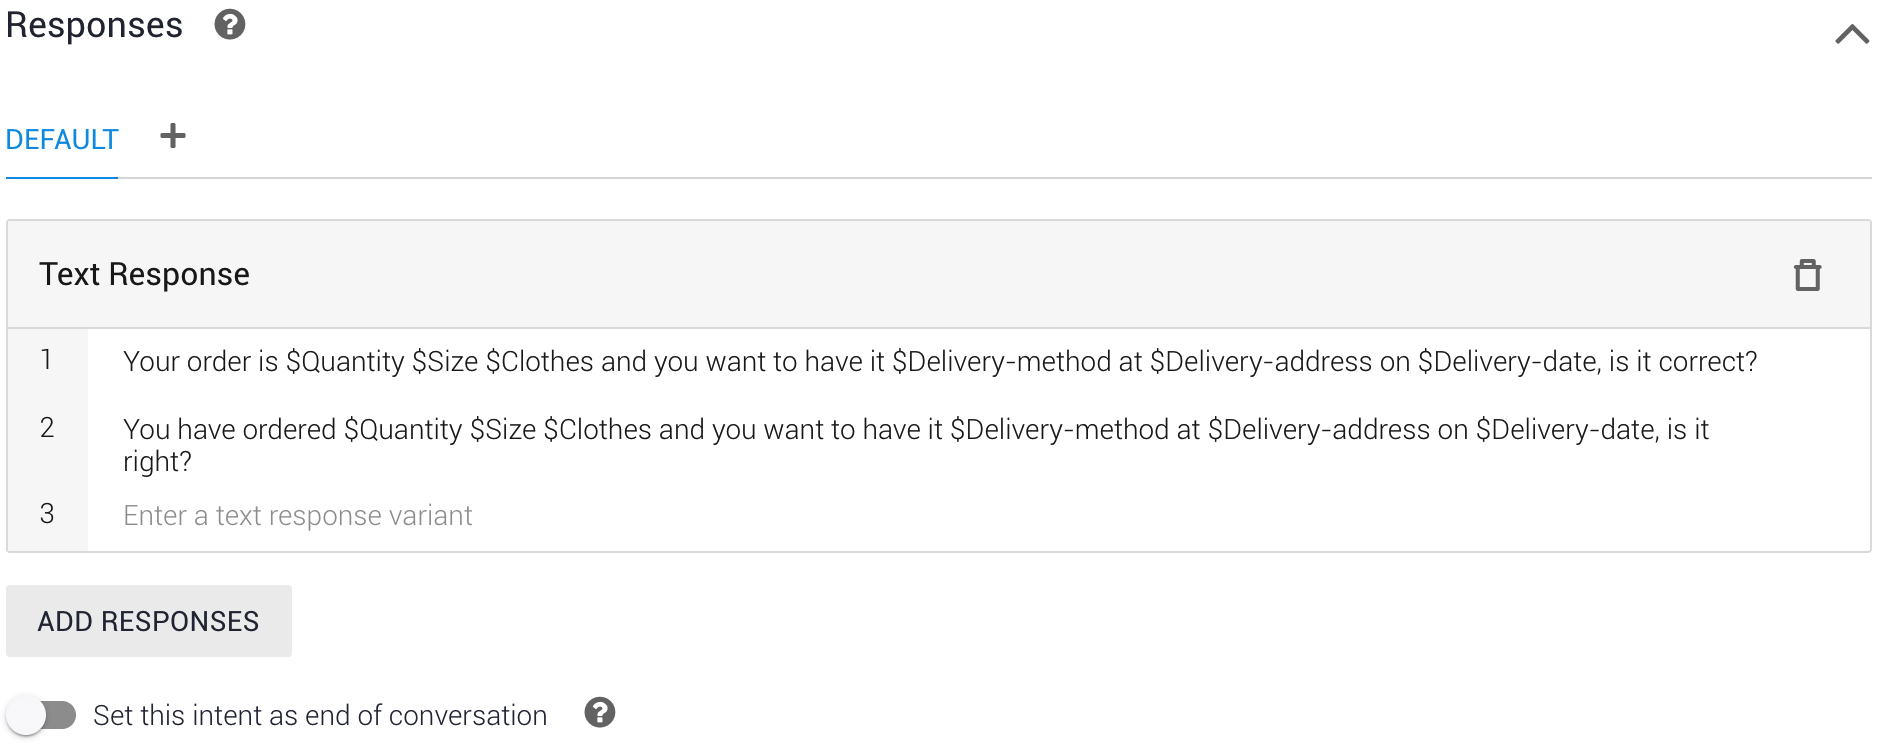1889x748 pixels.
Task: Select the DEFAULT responses tab
Action: 62,140
